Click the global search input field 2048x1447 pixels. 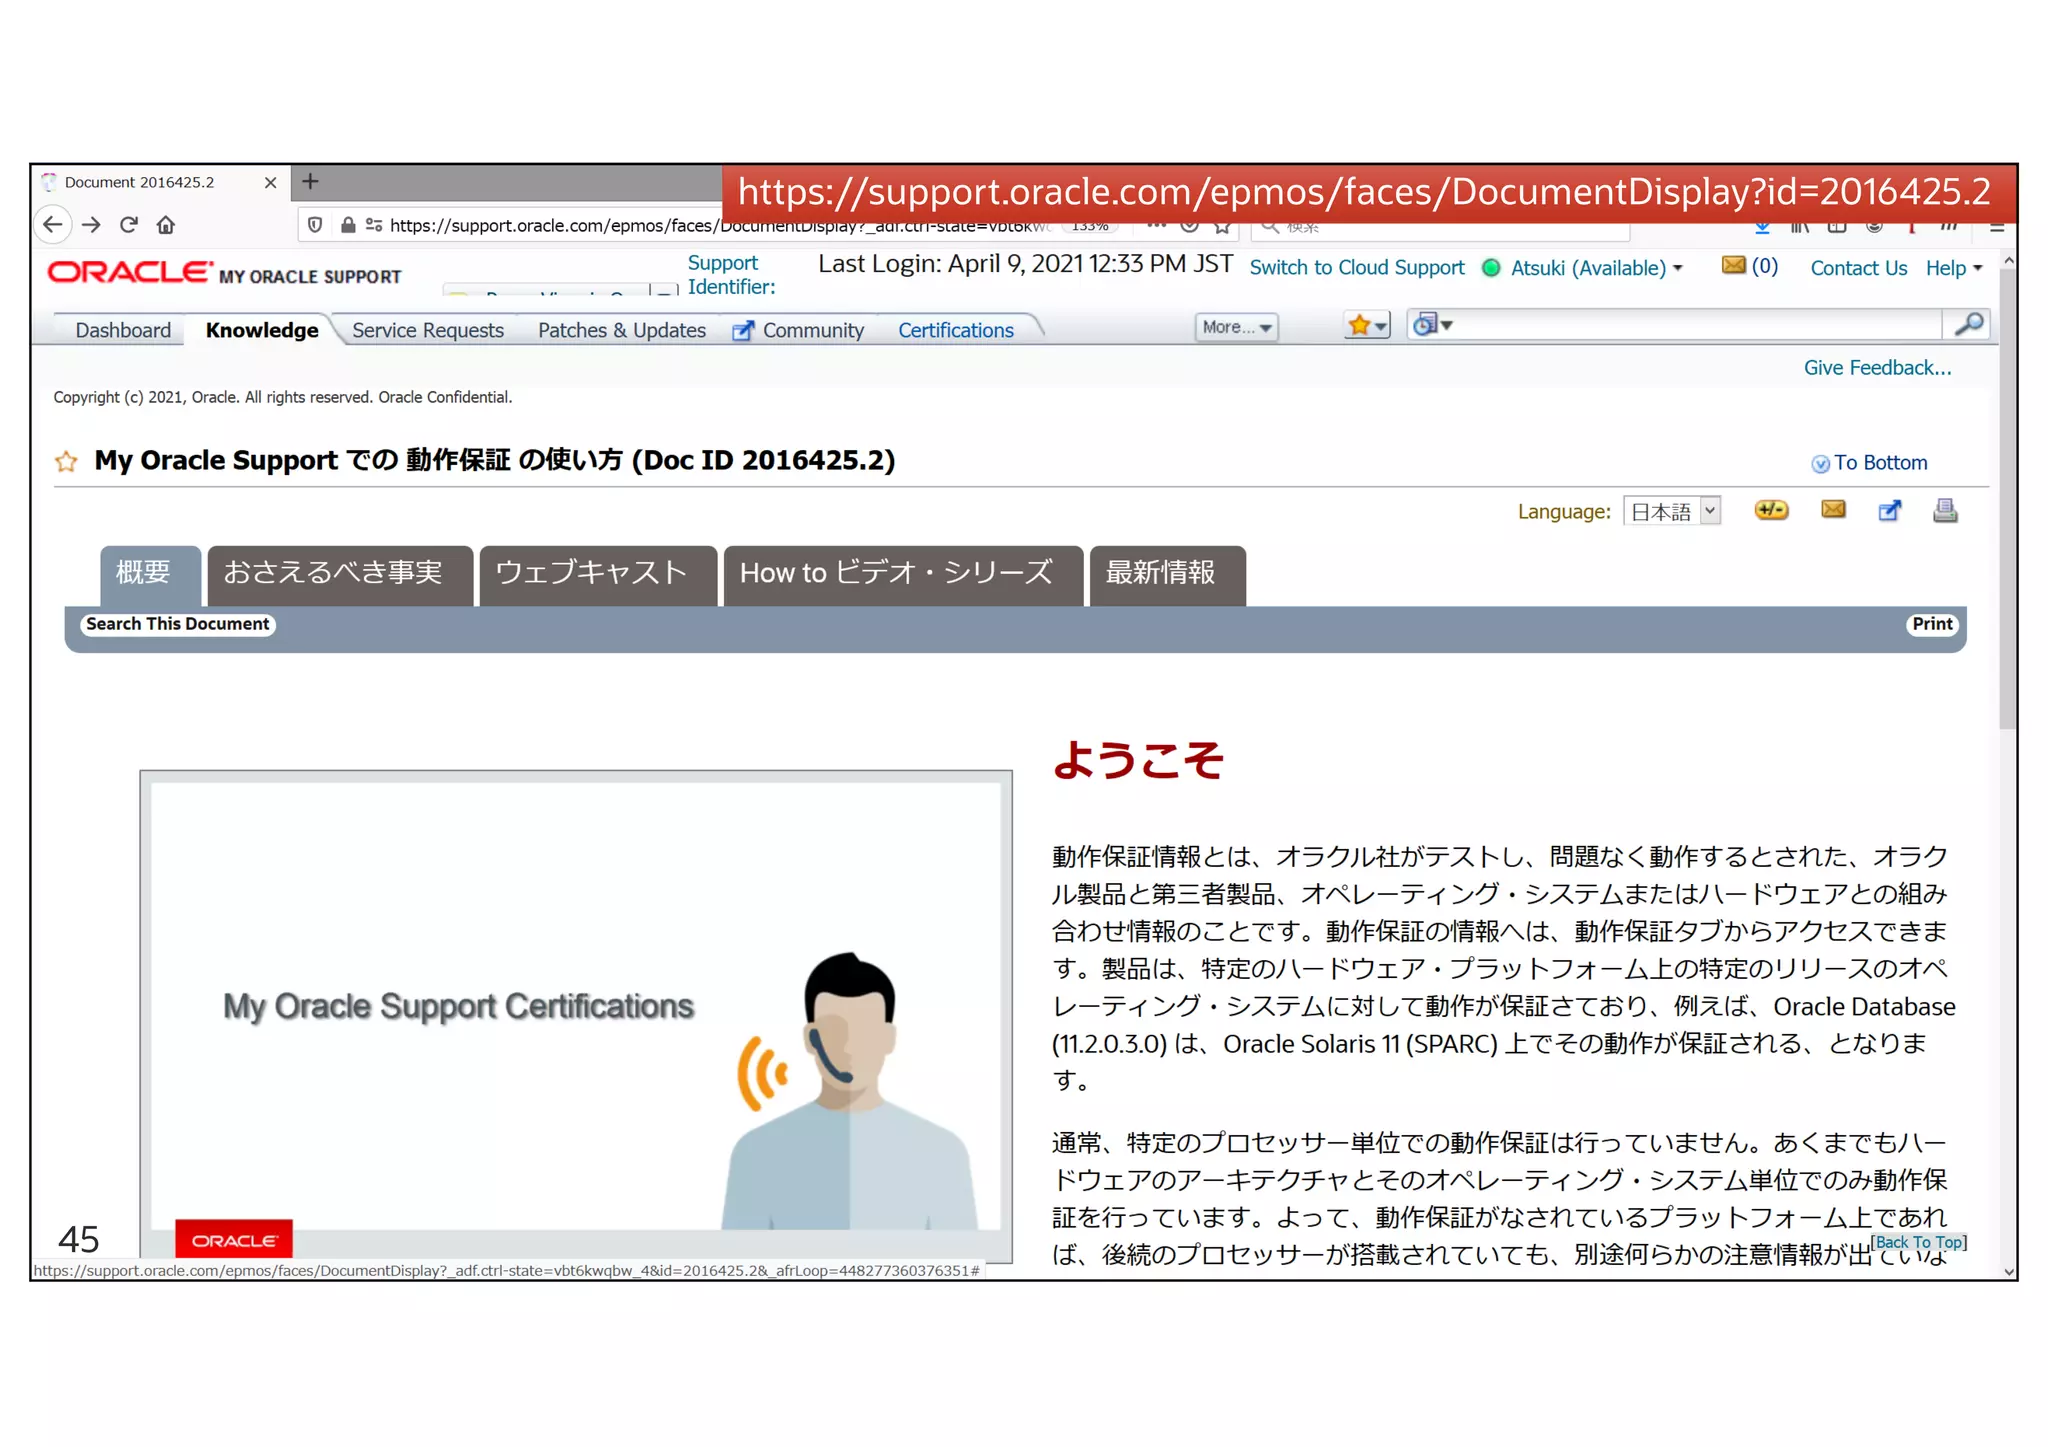coord(1697,324)
